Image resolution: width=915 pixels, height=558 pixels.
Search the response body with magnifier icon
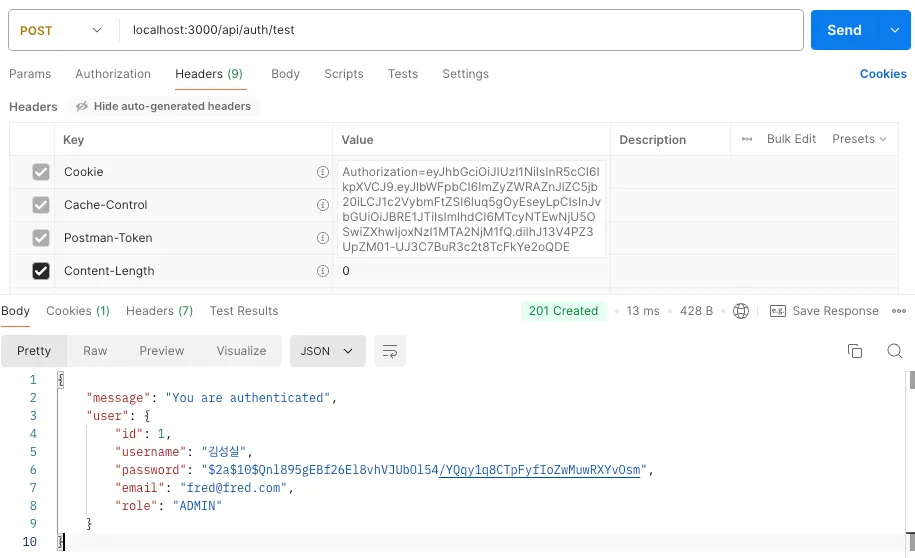click(895, 351)
